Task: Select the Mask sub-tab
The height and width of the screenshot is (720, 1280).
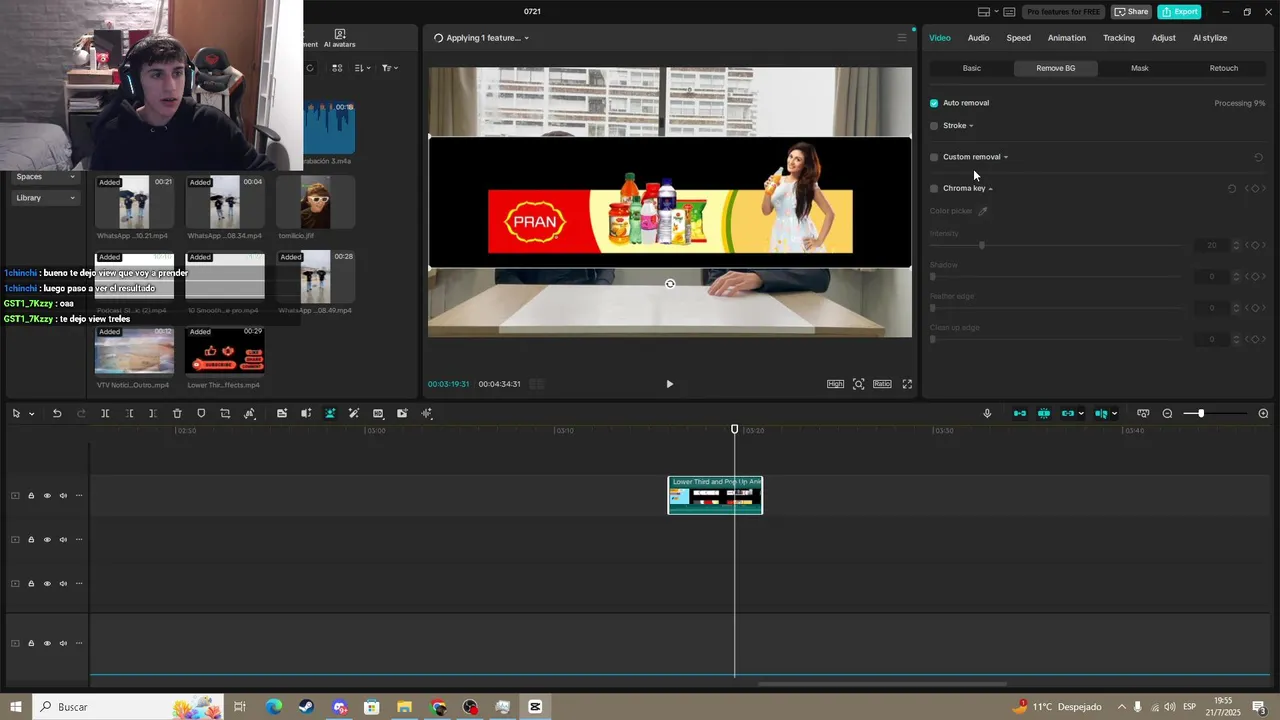Action: pos(1139,68)
